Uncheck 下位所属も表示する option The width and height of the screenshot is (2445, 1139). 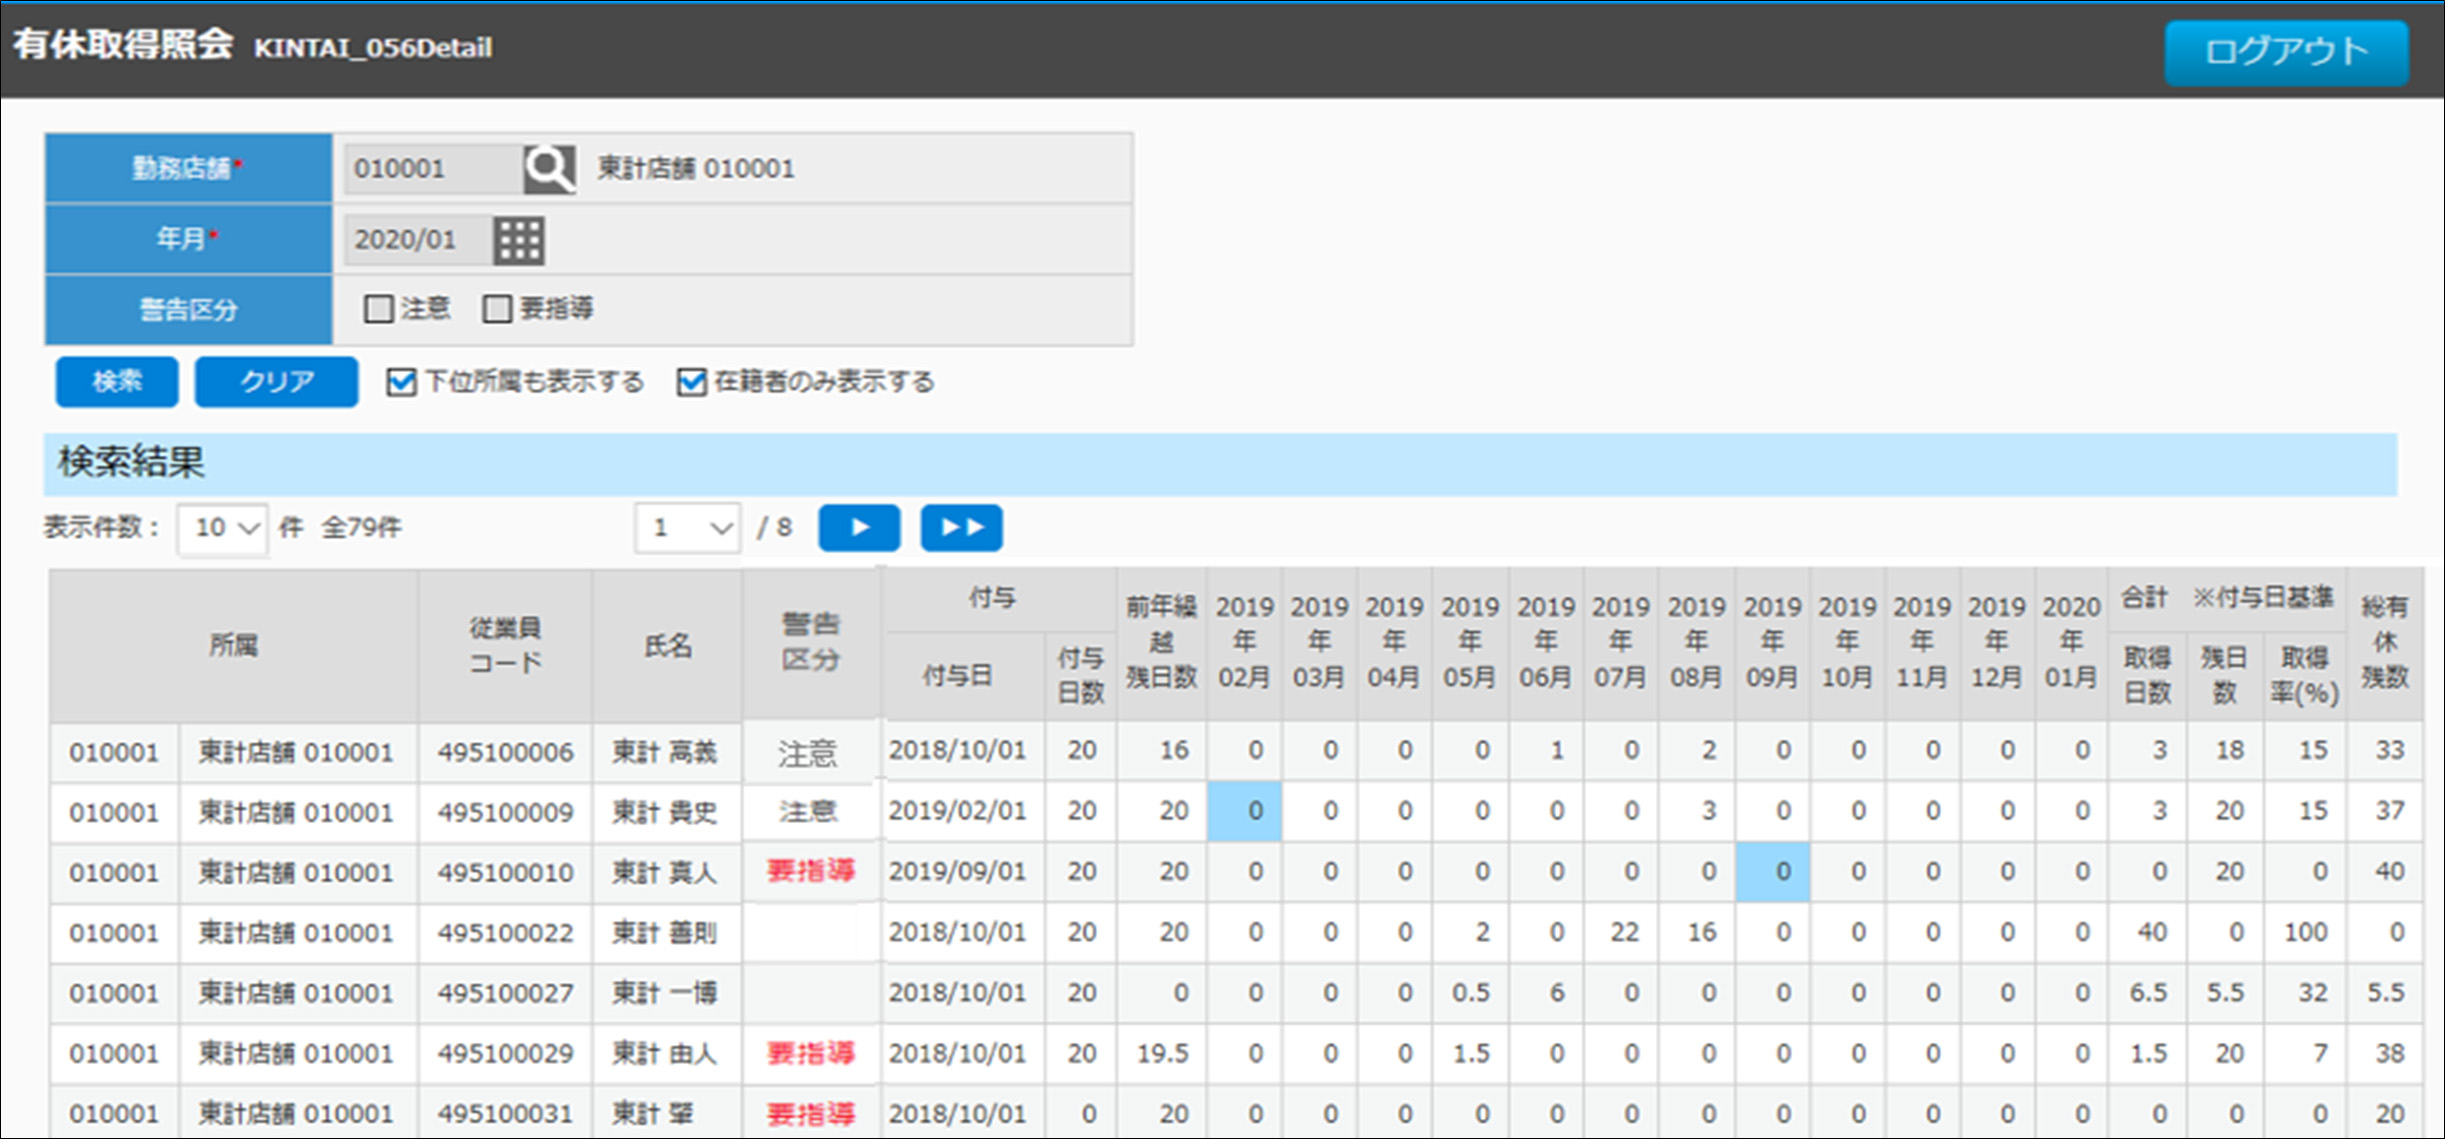point(401,382)
